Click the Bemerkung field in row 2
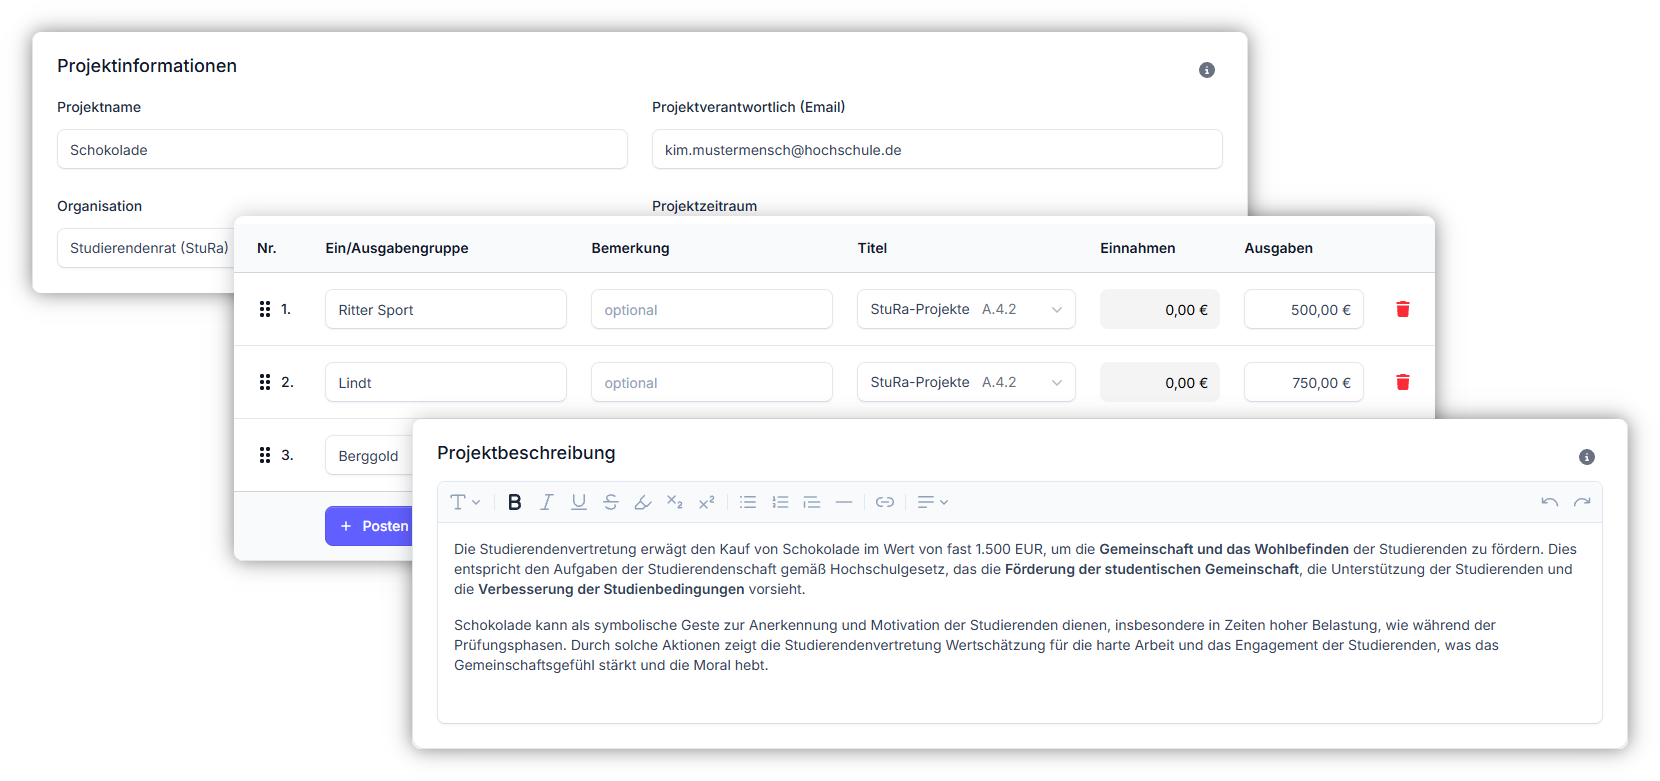 pos(712,382)
